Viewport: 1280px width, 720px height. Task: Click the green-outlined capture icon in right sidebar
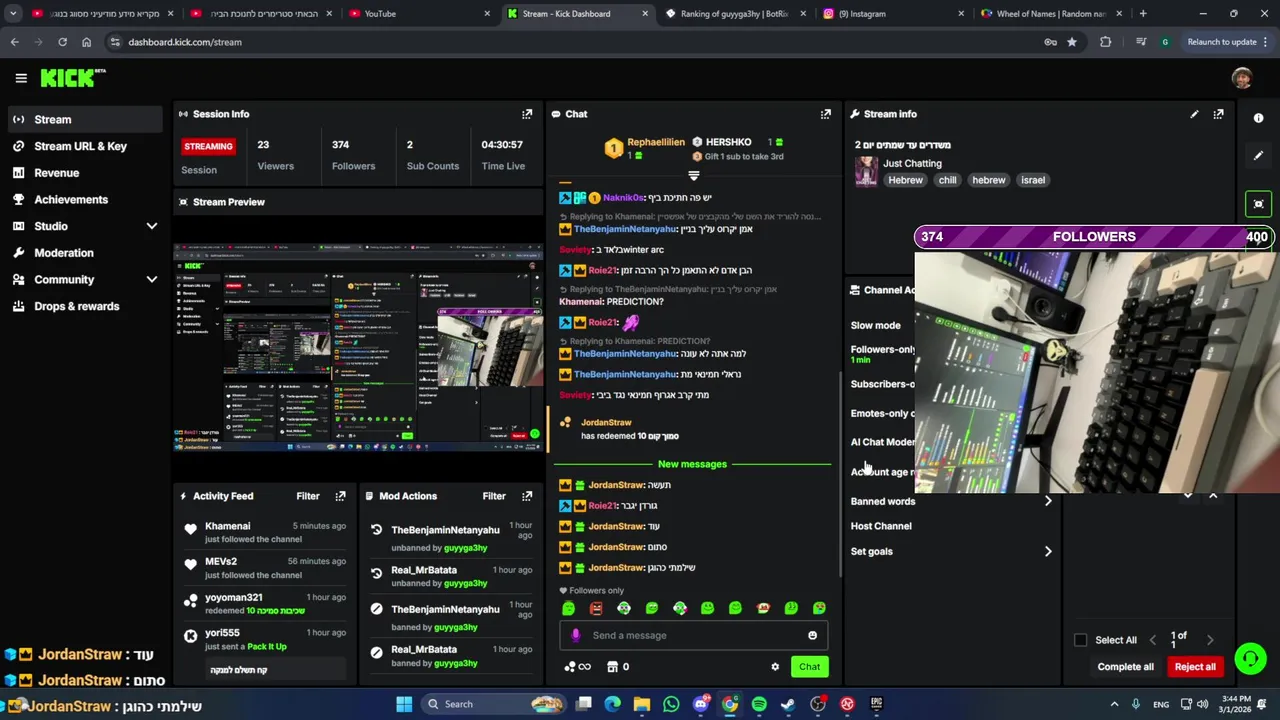click(x=1258, y=204)
